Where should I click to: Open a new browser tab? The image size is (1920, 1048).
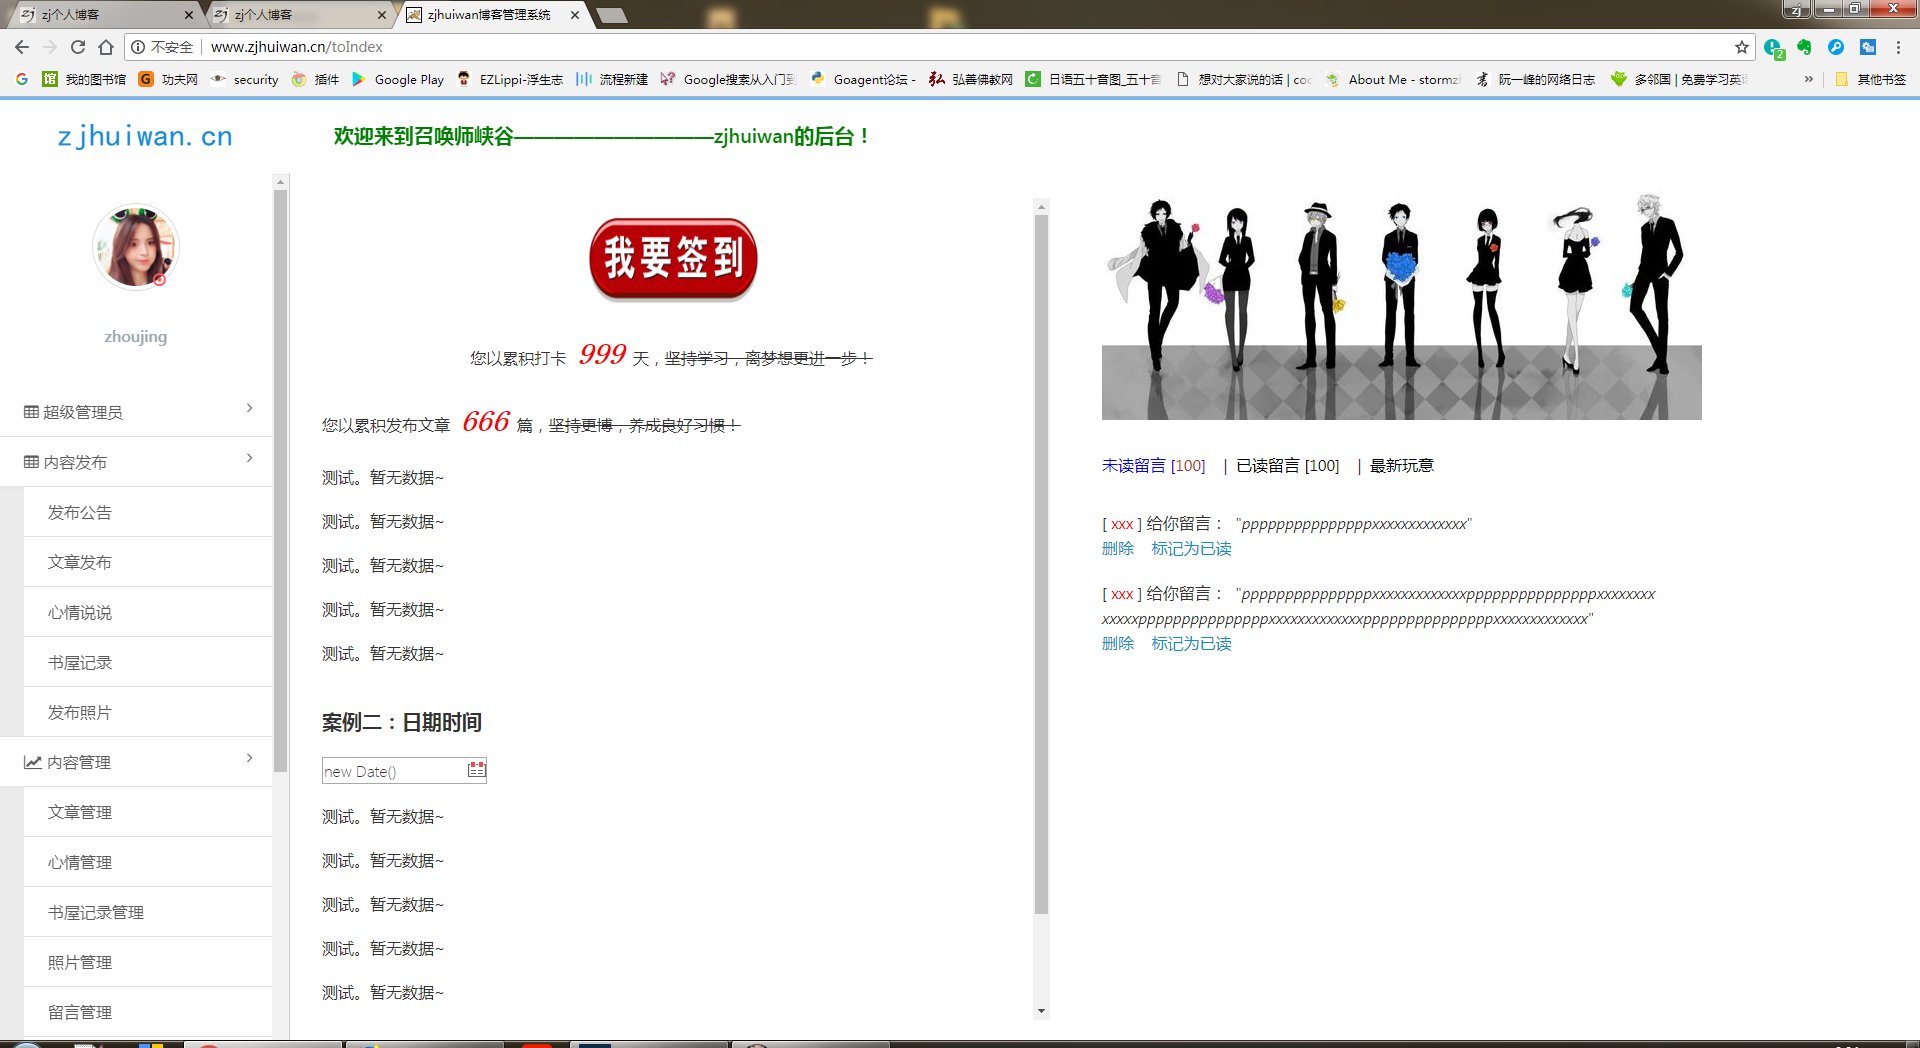point(611,15)
